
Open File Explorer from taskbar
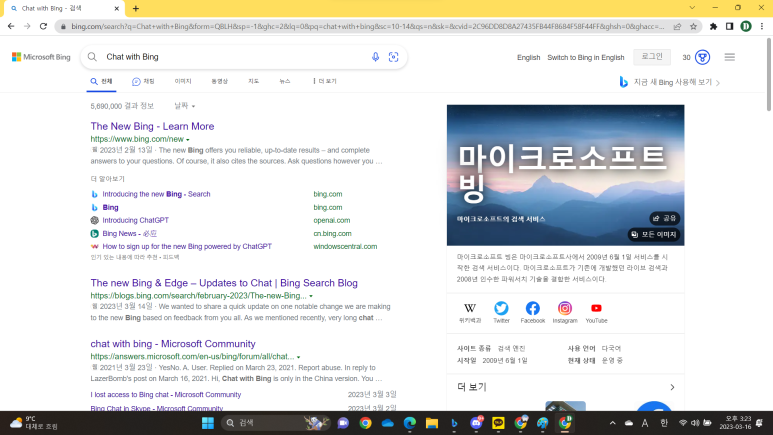click(432, 423)
